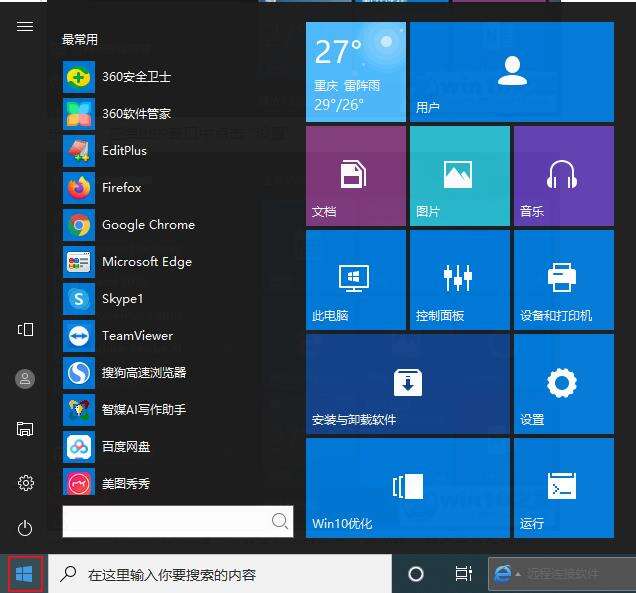Screen dimensions: 636x593
Task: Open the 控制面板 tile
Action: click(460, 280)
